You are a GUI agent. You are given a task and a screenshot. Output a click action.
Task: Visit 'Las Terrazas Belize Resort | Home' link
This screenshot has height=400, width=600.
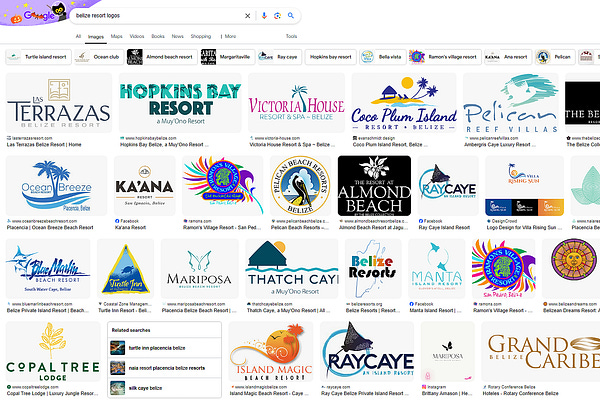click(44, 145)
